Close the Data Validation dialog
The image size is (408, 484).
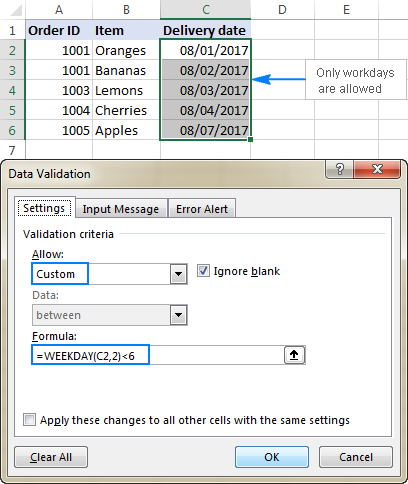[377, 169]
